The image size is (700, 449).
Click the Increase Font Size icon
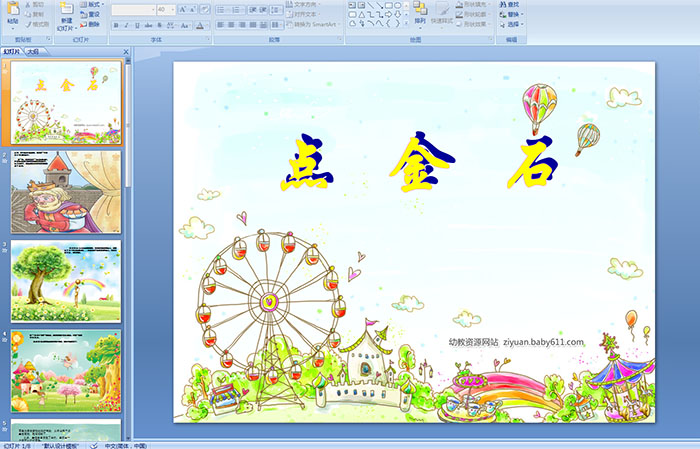click(x=181, y=9)
